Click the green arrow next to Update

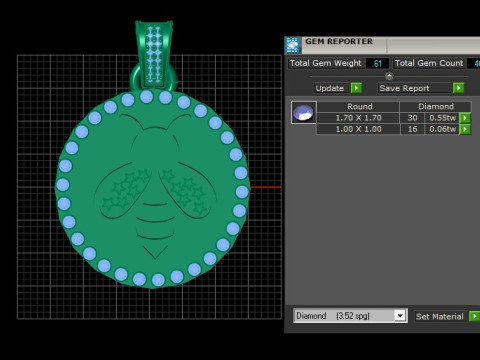[356, 88]
